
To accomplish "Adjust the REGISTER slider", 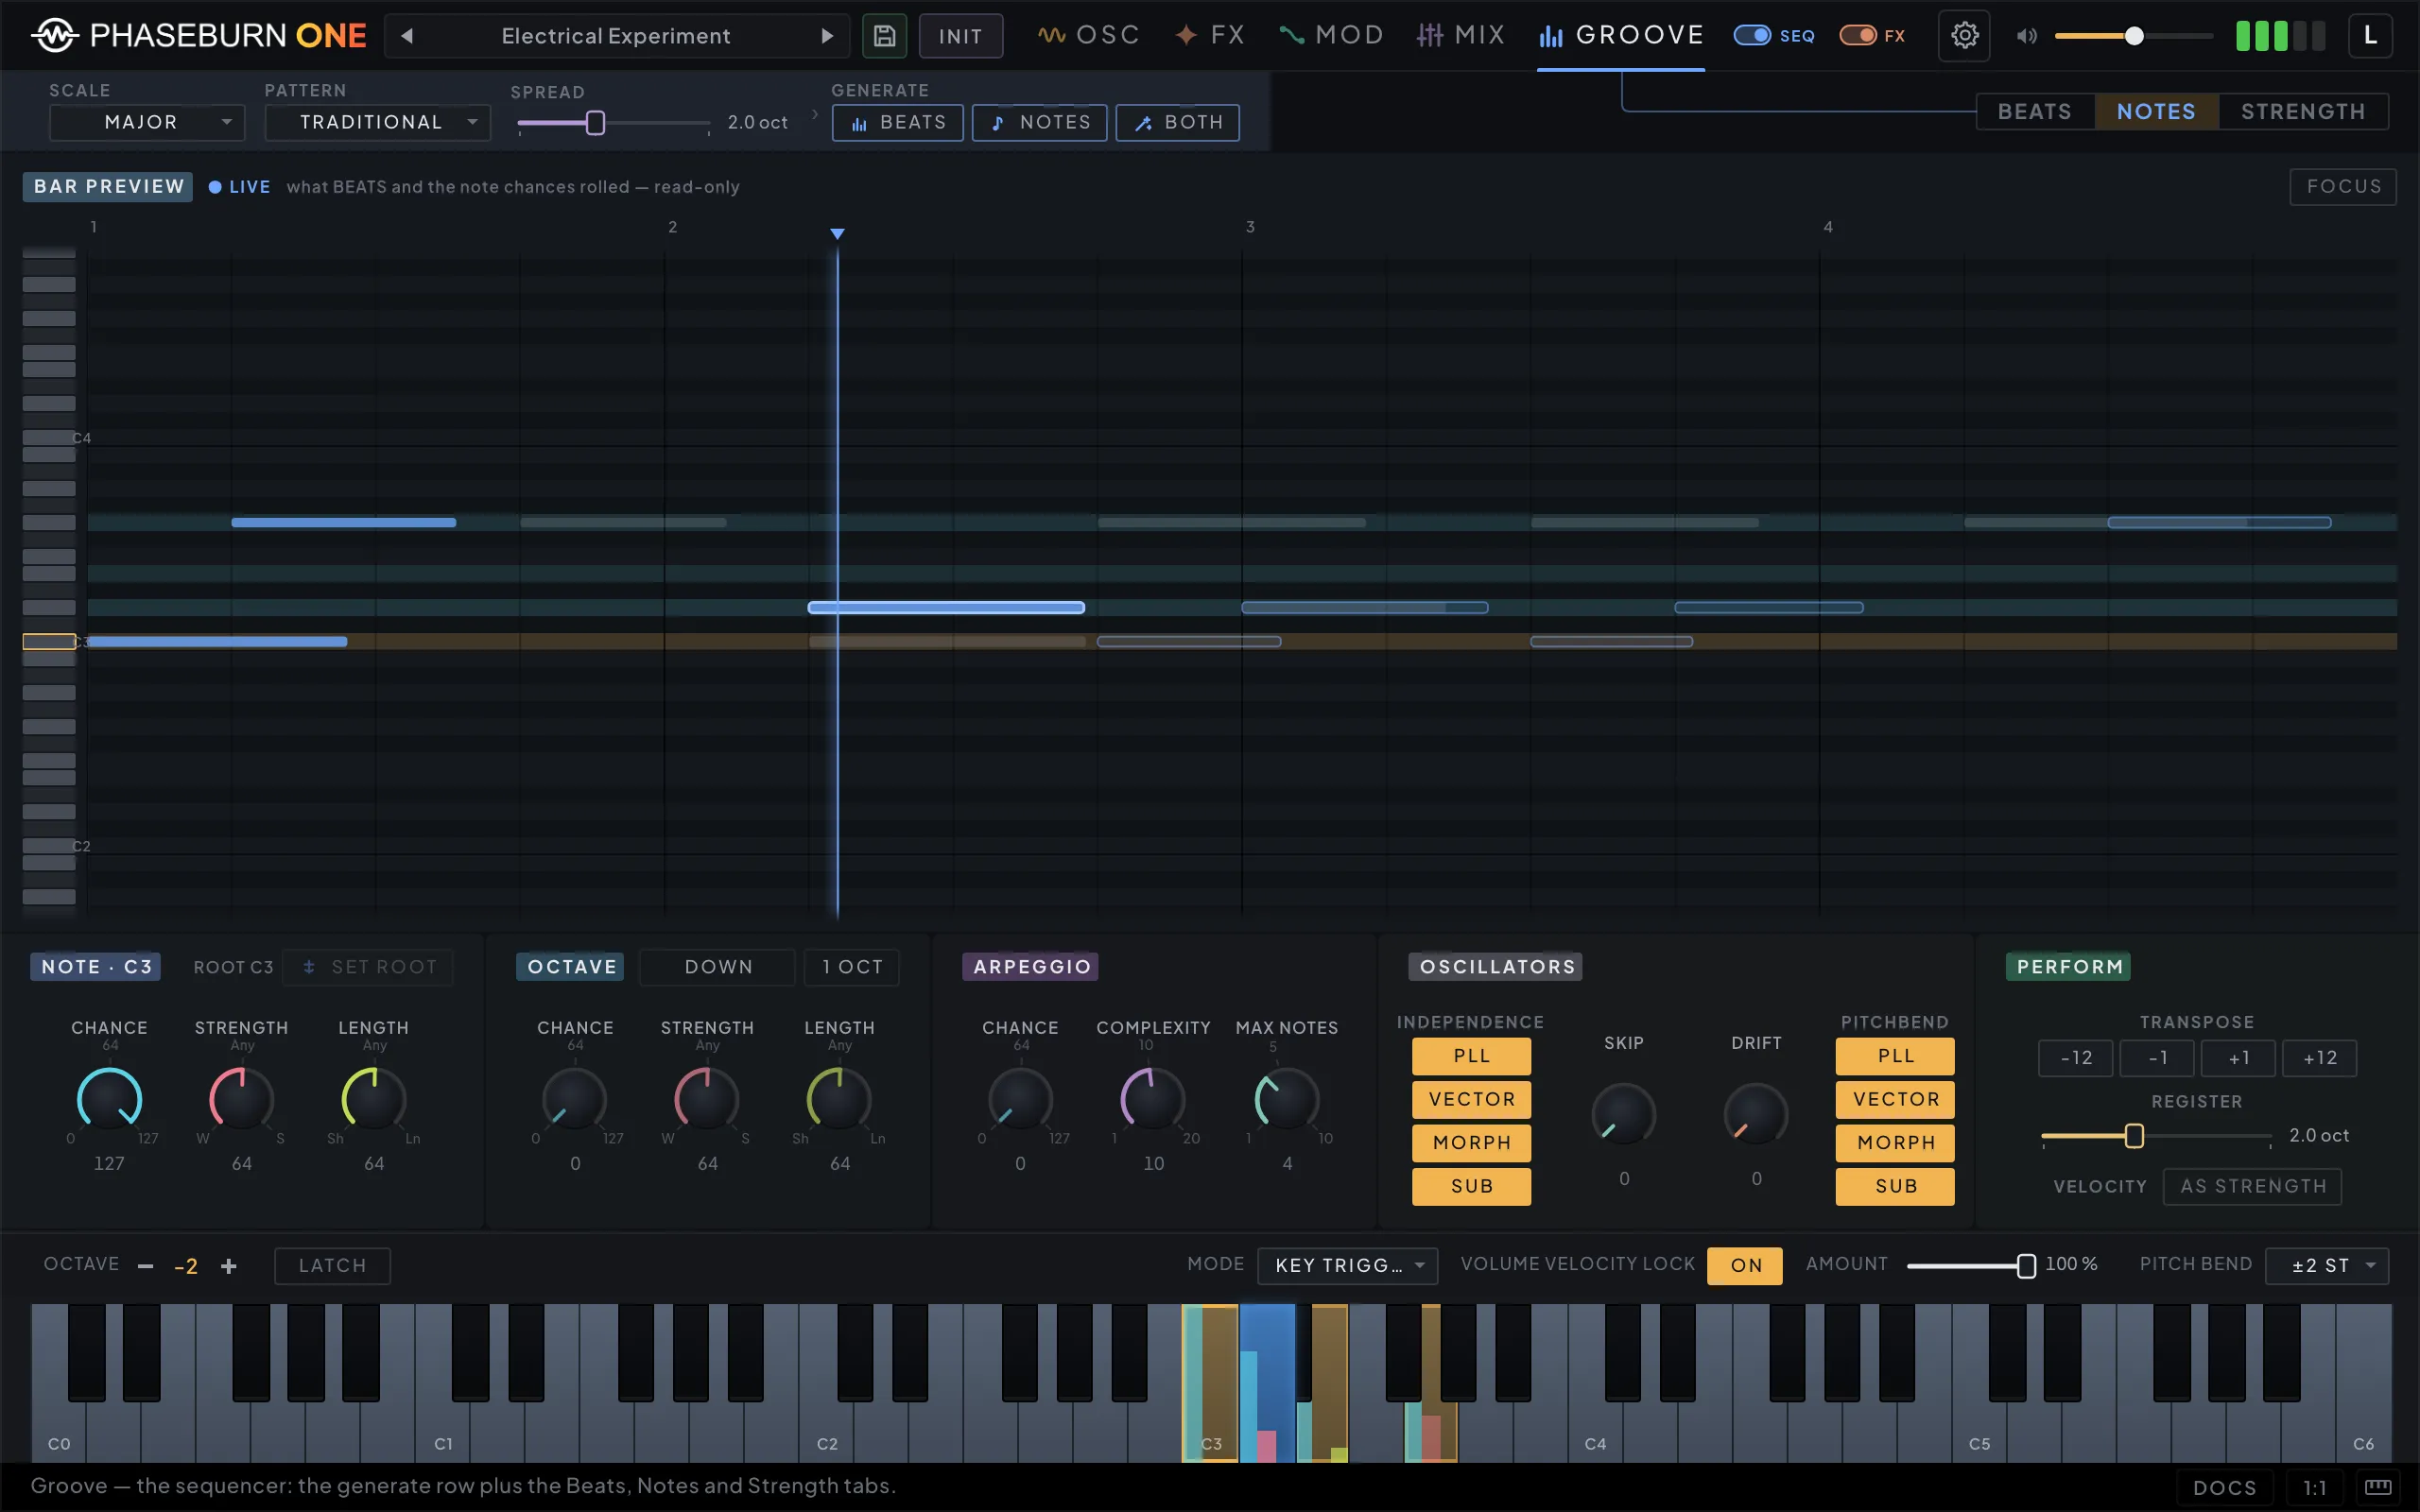I will [x=2156, y=1136].
